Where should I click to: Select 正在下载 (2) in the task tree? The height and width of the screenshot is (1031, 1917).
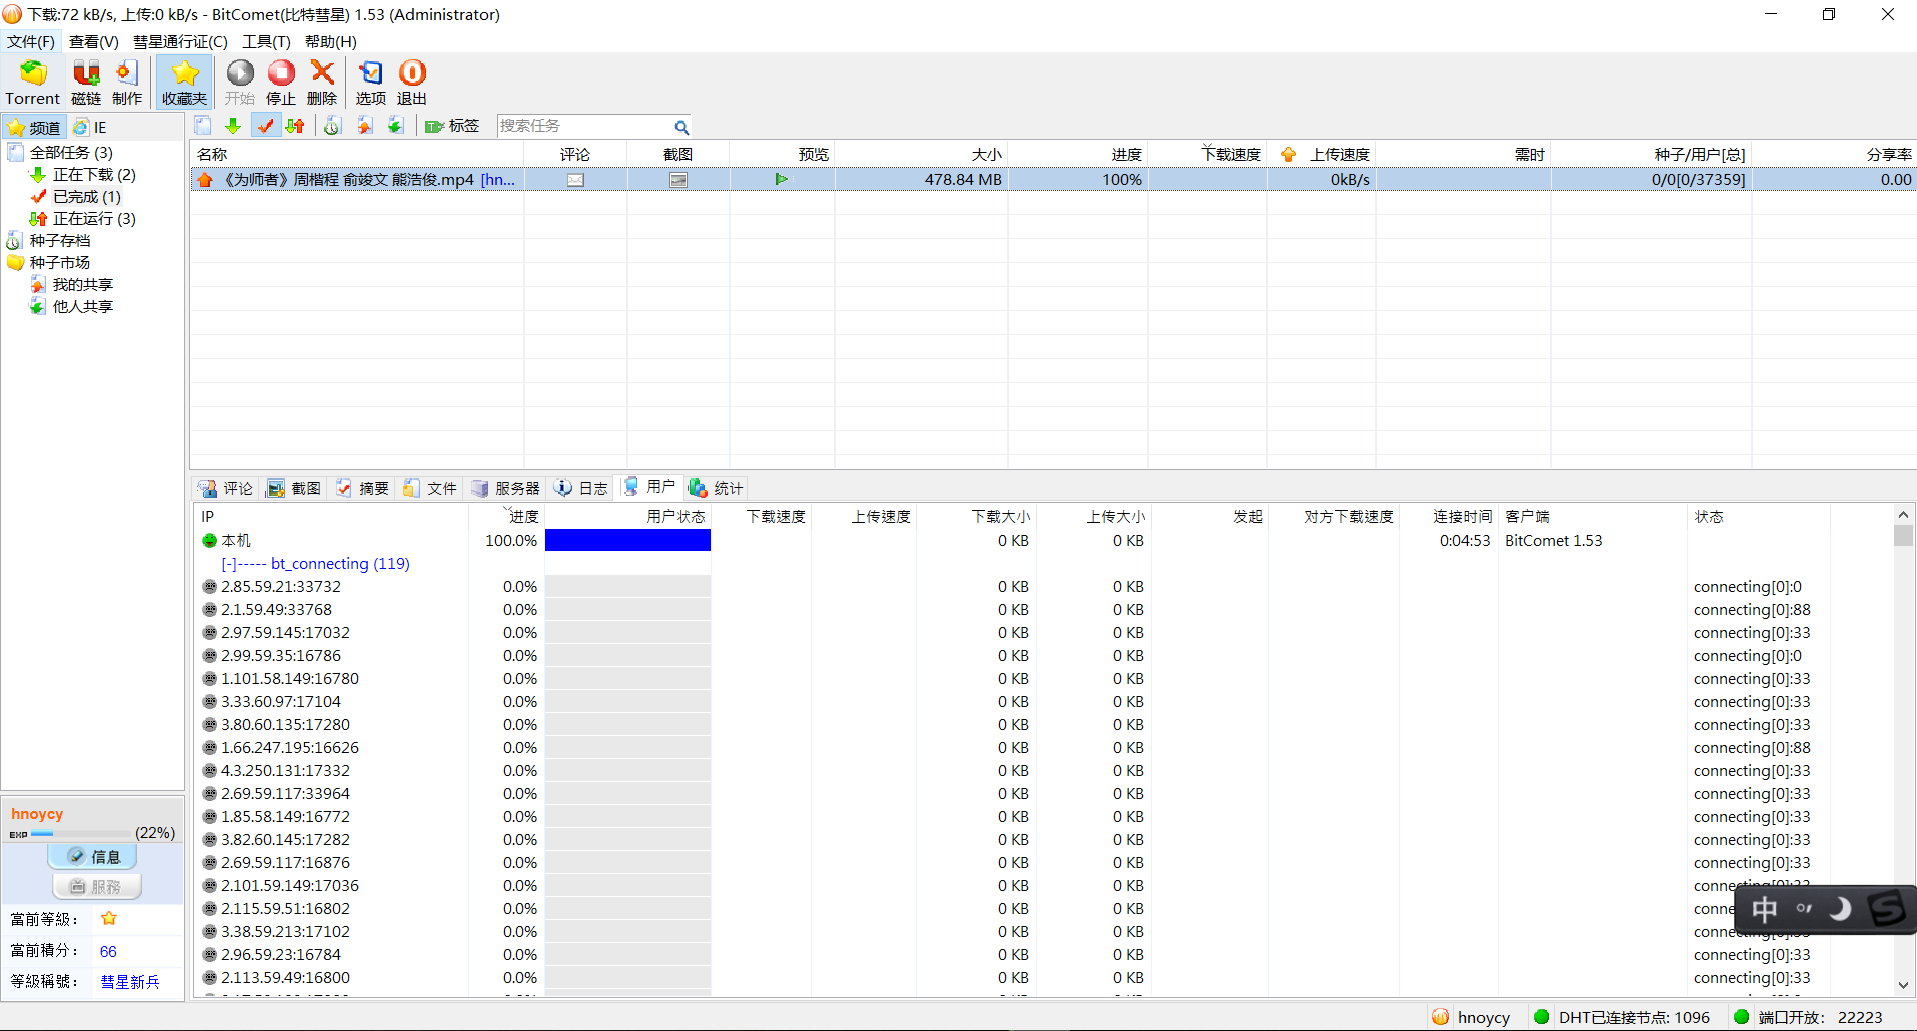(x=93, y=175)
